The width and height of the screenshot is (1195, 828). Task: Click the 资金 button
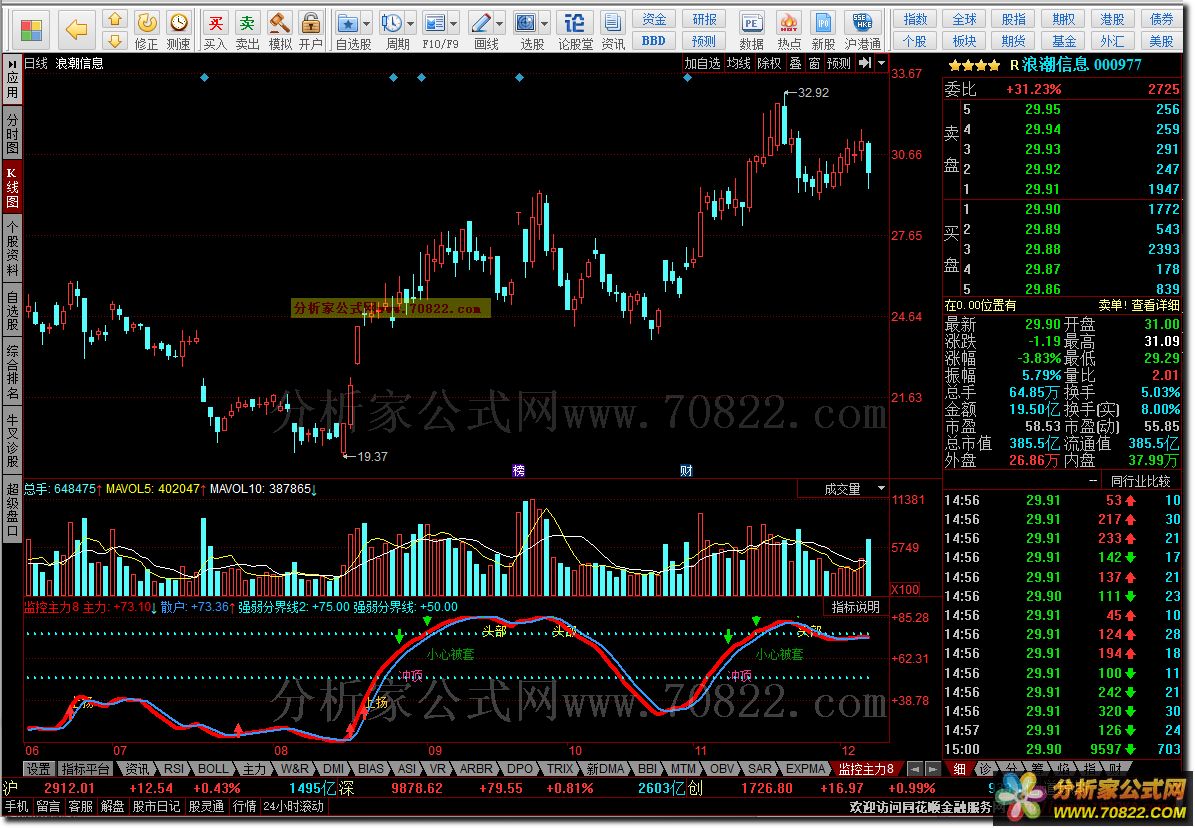coord(654,20)
